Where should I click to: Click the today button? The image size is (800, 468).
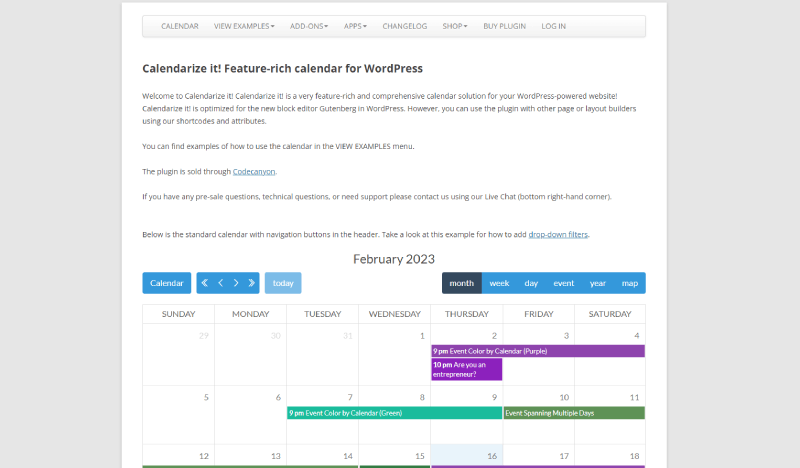pyautogui.click(x=283, y=283)
